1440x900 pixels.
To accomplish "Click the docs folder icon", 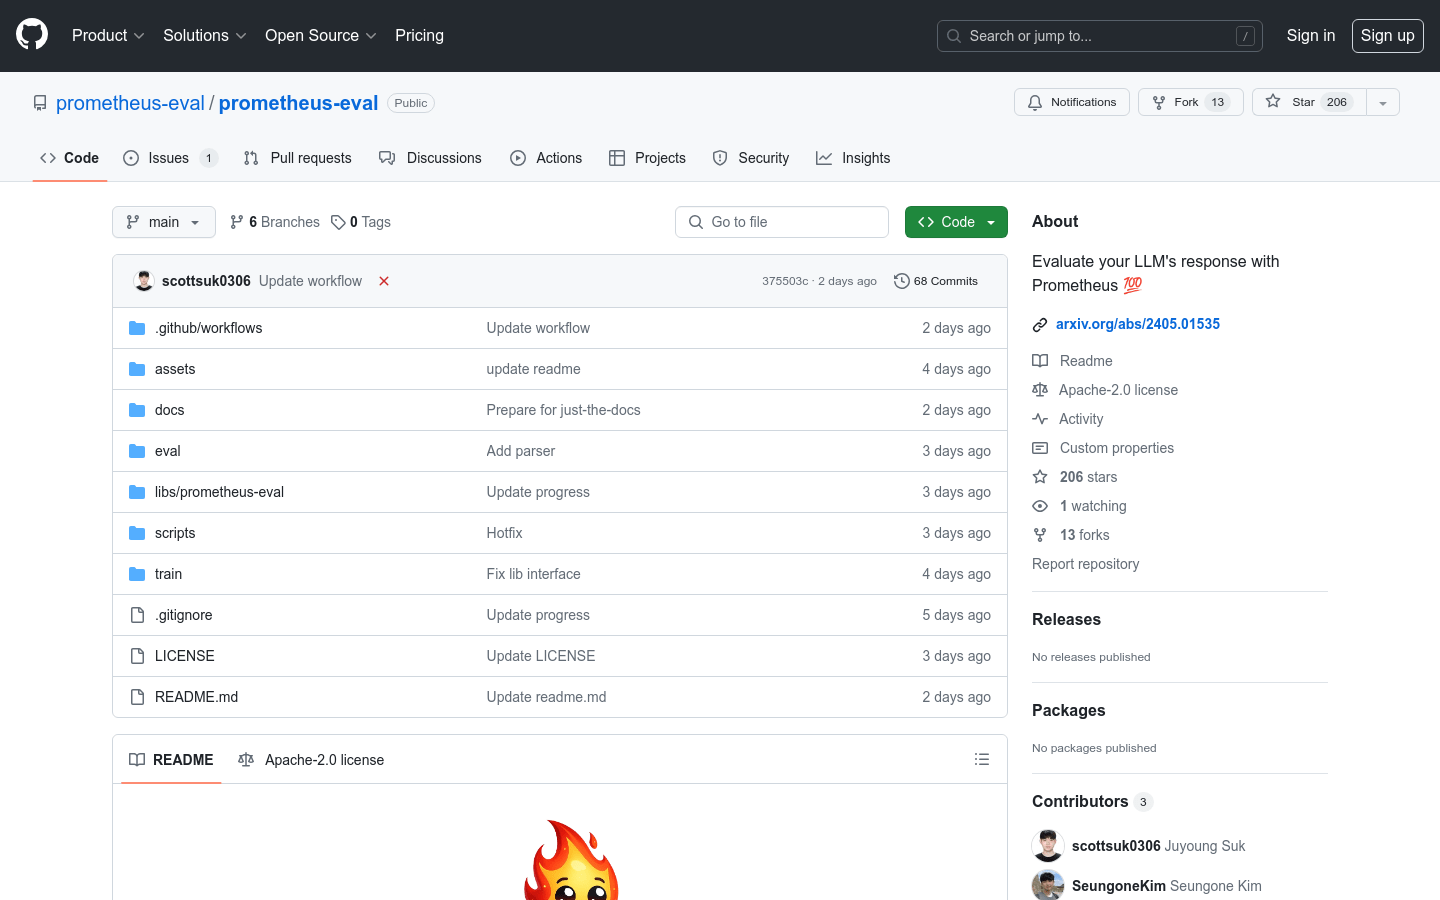I will click(137, 410).
